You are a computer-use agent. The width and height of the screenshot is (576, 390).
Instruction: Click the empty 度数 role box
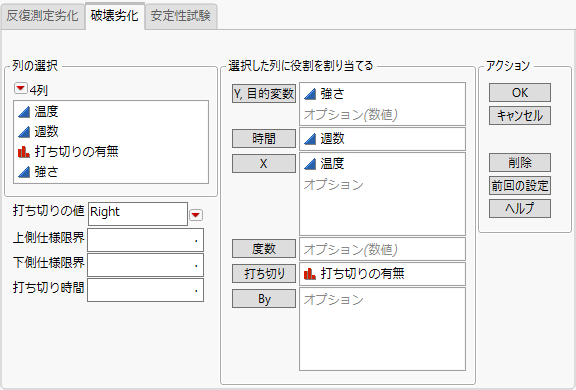click(x=382, y=249)
